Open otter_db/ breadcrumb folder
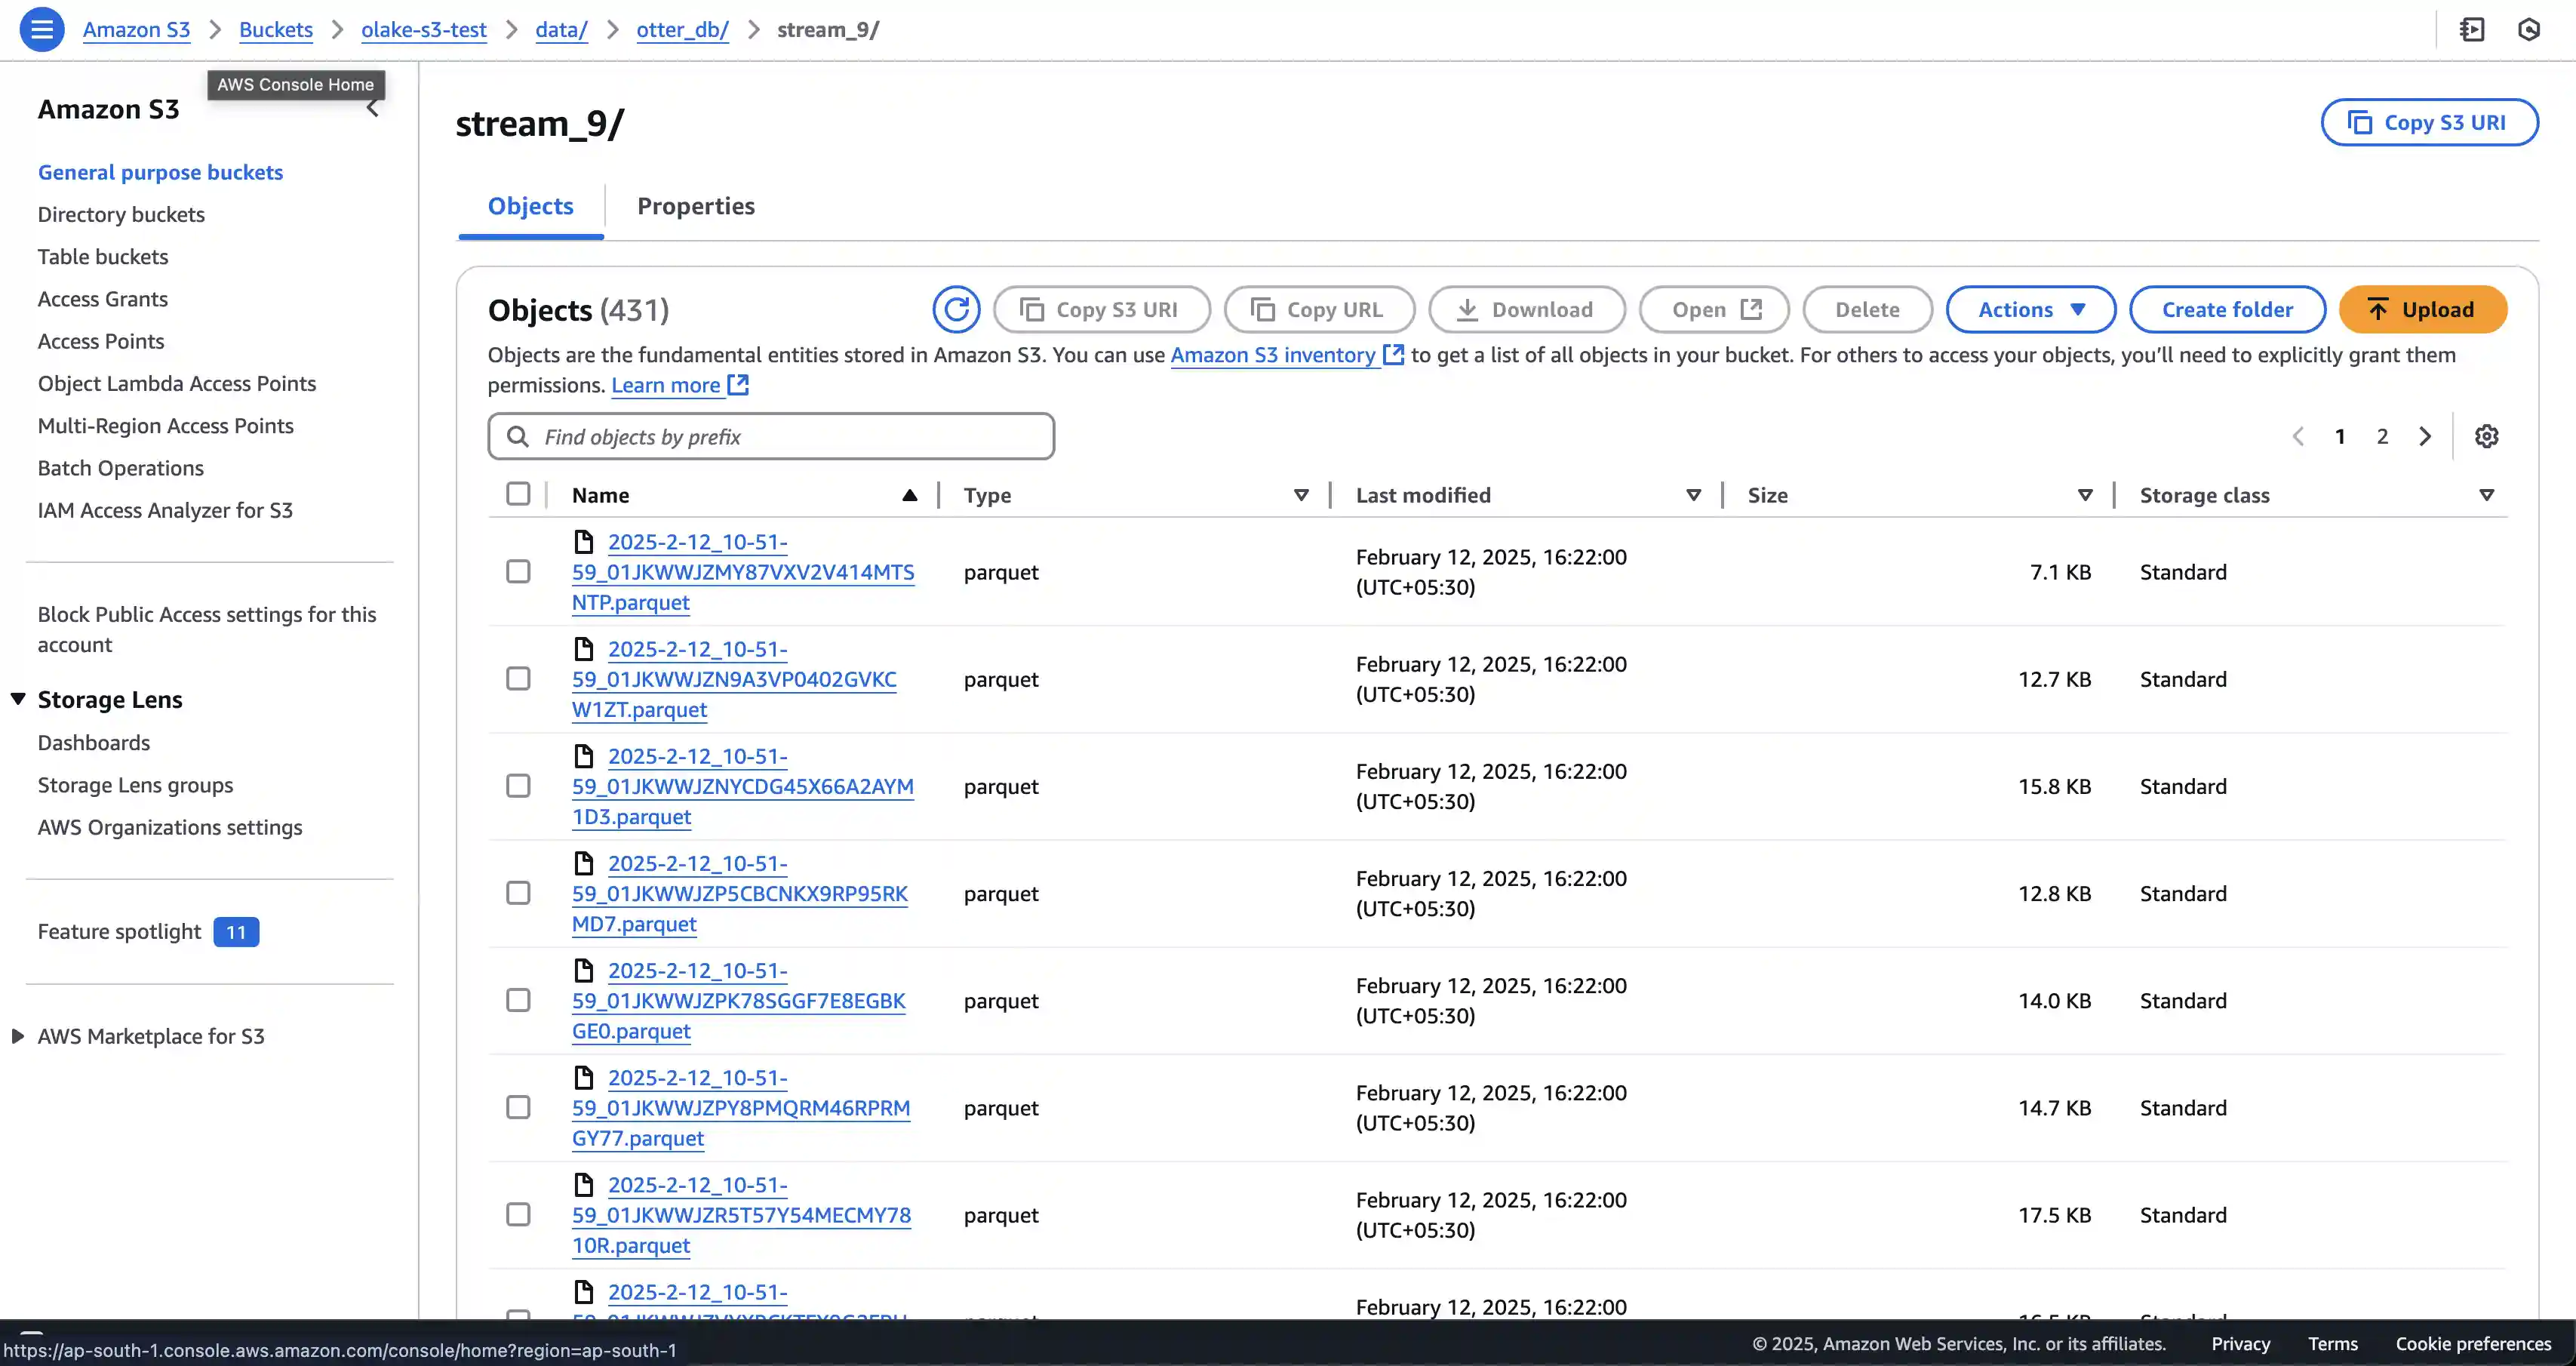 tap(682, 30)
